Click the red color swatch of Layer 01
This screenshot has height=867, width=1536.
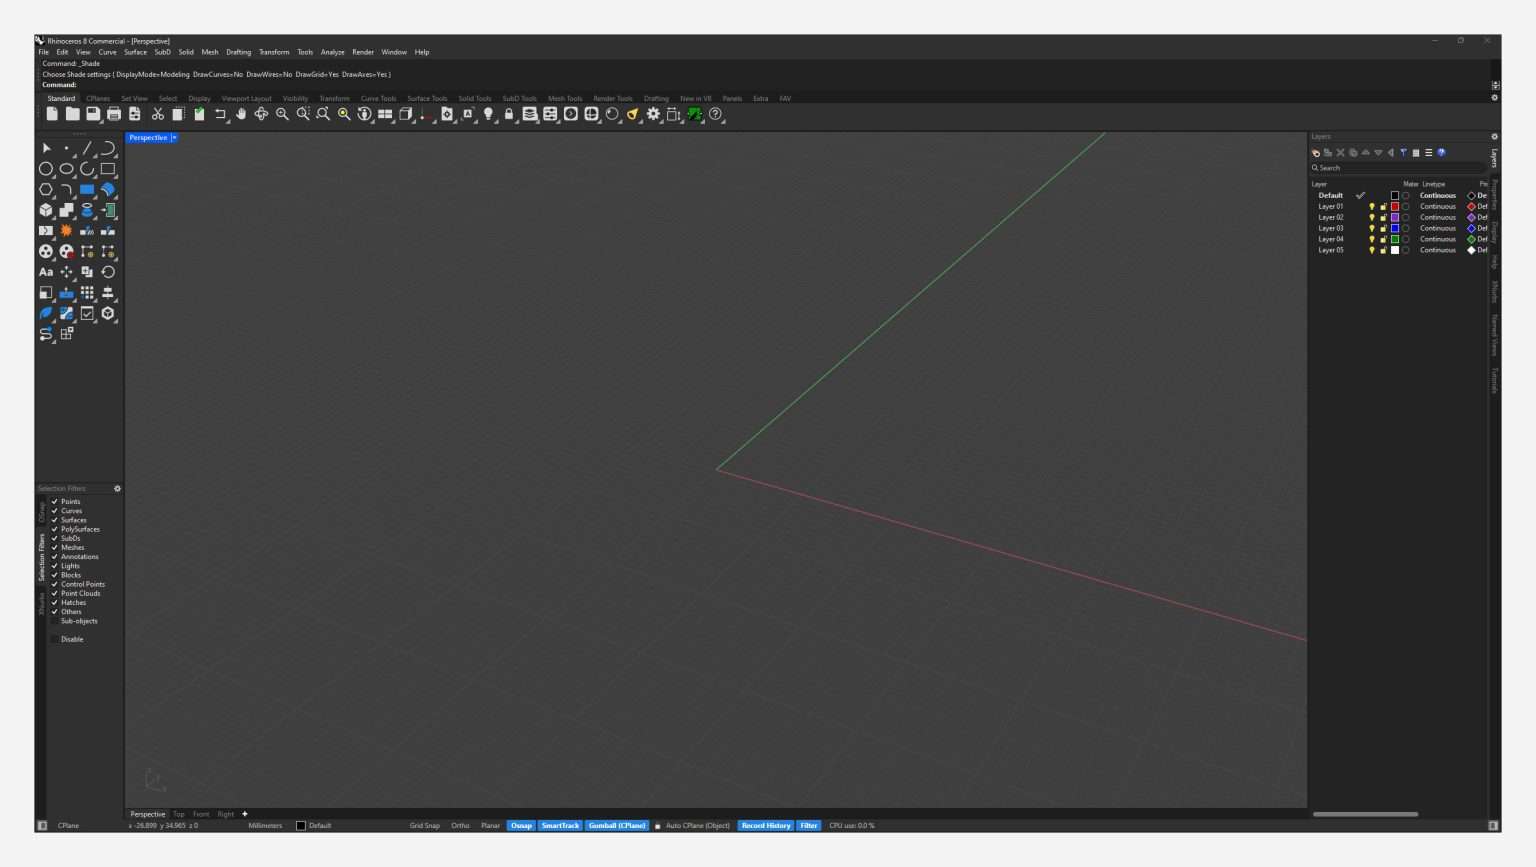(1395, 207)
